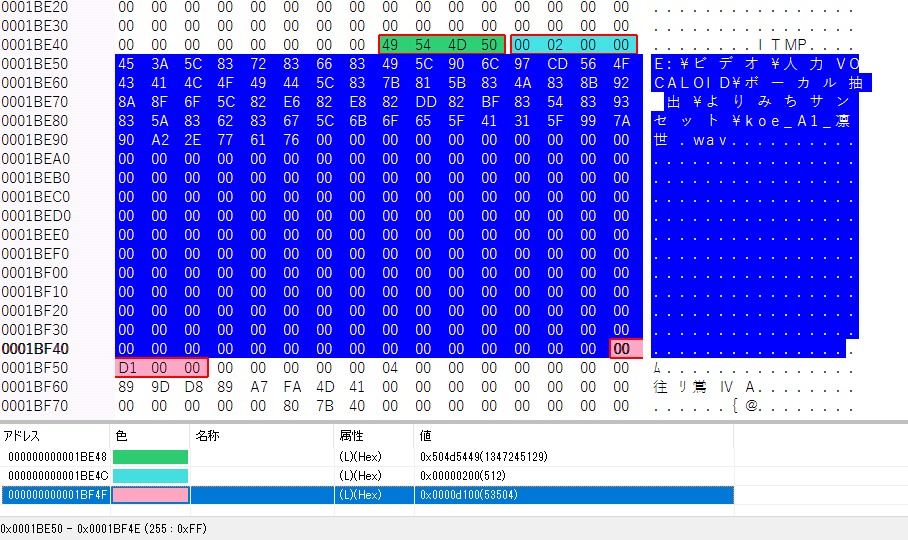Click the cyan byte 02 in row 0001BE40
908x540 pixels.
(555, 45)
